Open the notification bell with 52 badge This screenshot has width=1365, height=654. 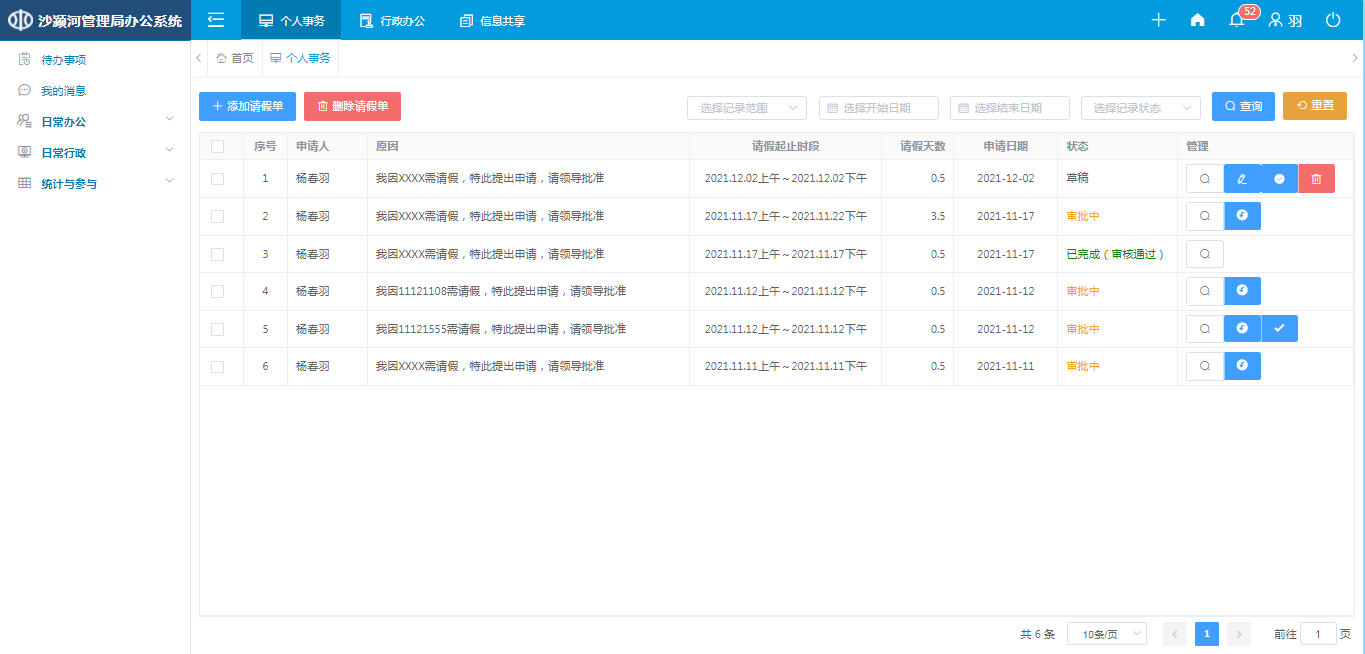(1237, 21)
